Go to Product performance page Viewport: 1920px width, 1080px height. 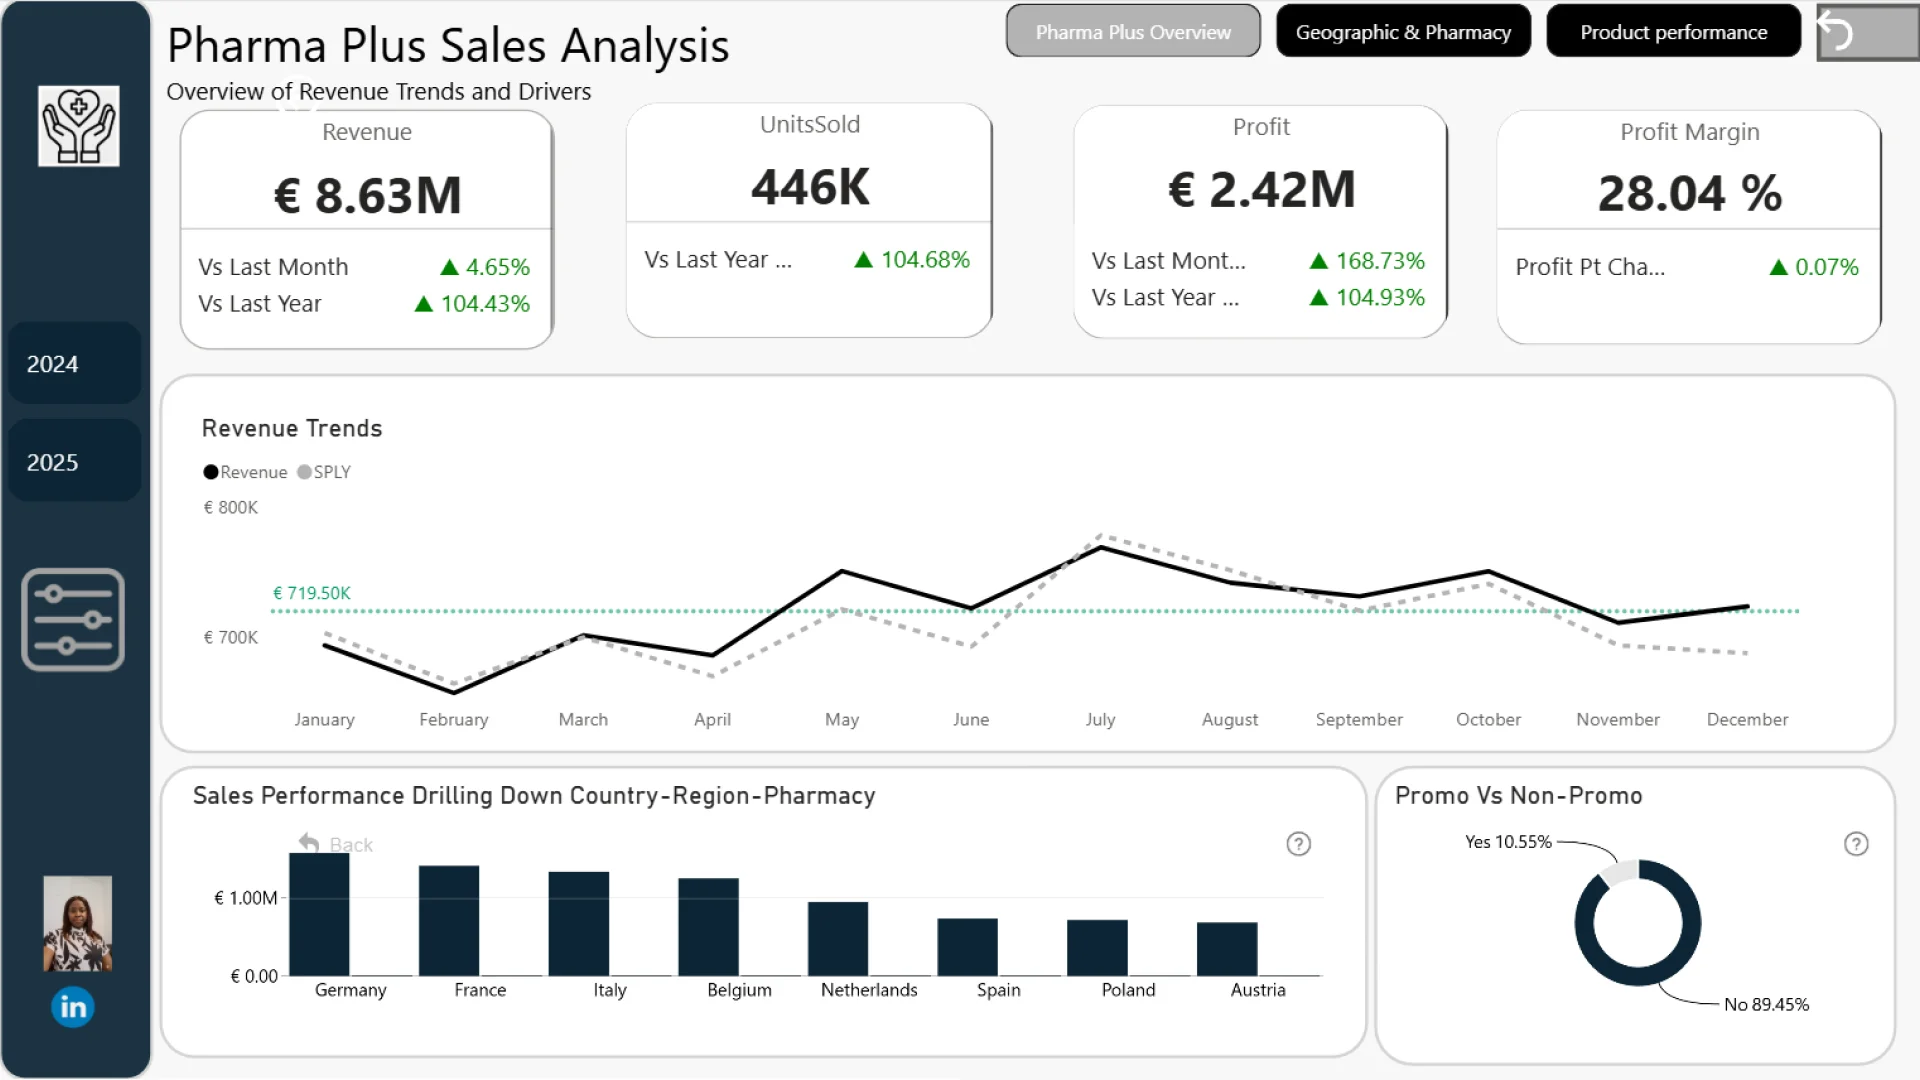(1673, 32)
